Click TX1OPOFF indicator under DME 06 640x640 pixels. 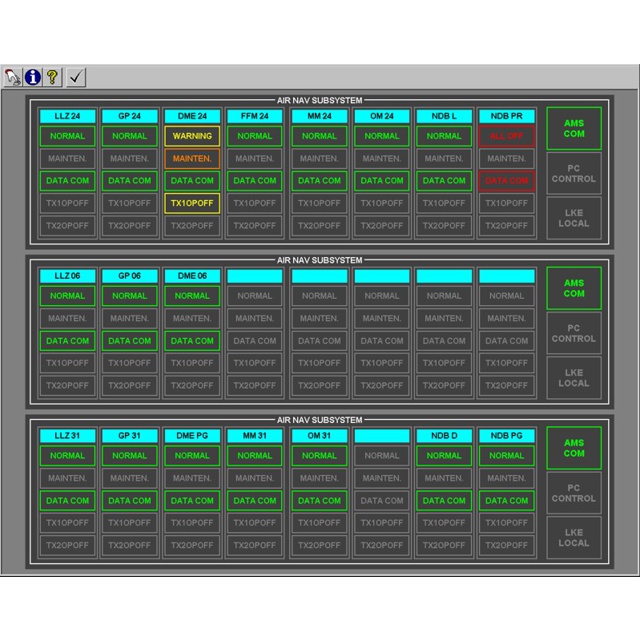[x=192, y=363]
